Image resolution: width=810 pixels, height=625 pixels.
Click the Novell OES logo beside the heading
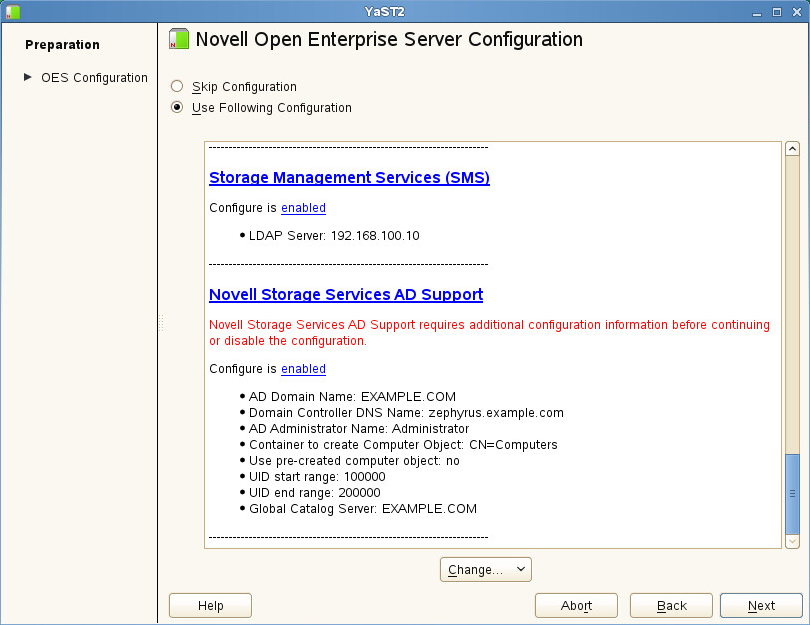[x=178, y=40]
